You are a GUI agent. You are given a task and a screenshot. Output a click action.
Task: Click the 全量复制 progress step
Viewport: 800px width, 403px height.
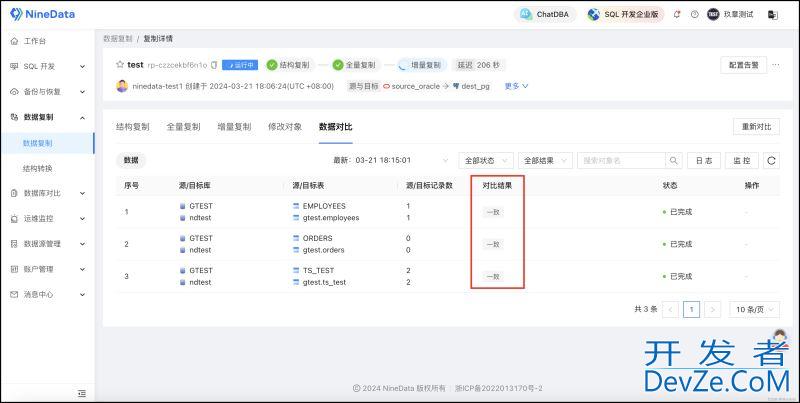[x=354, y=65]
